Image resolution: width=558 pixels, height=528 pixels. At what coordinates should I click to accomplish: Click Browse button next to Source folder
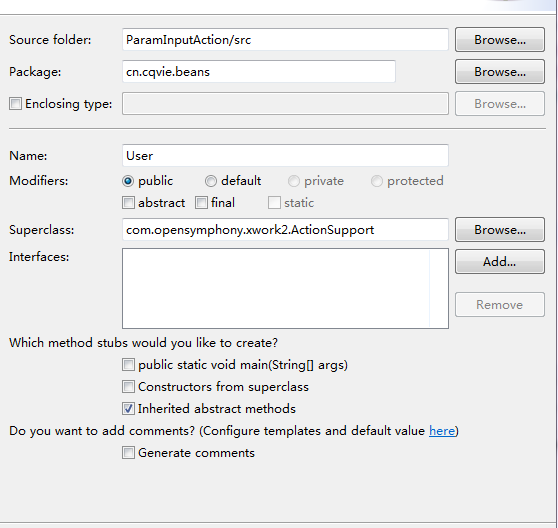coord(500,39)
